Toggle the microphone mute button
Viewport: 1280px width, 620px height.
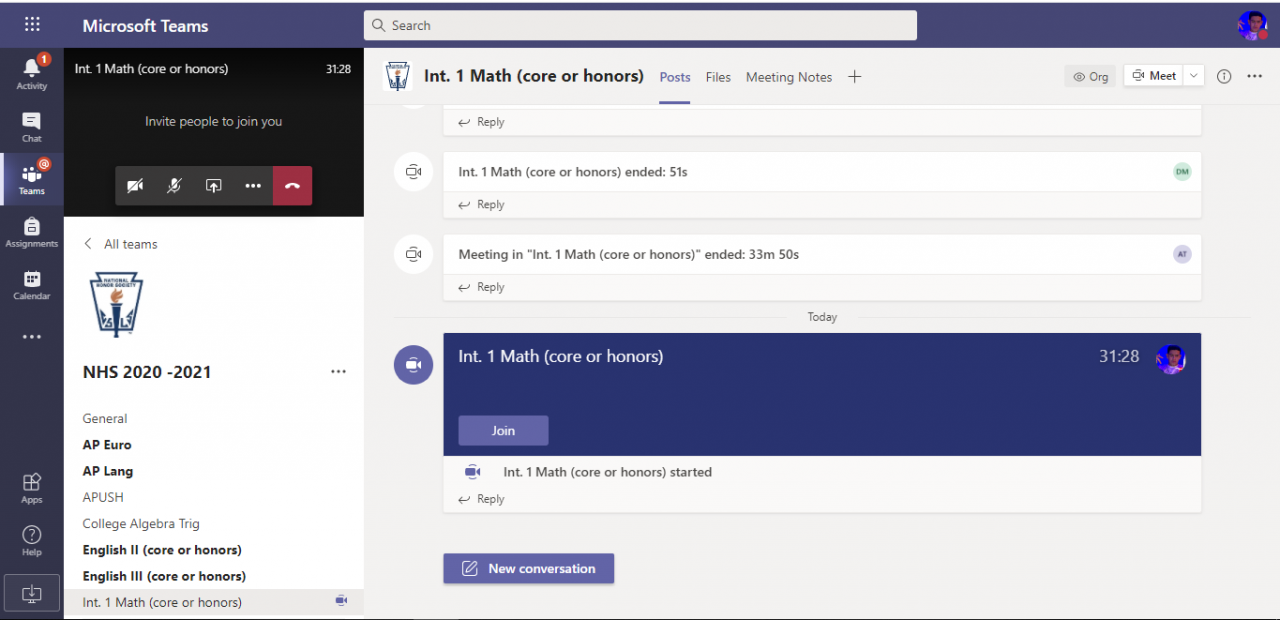click(174, 186)
